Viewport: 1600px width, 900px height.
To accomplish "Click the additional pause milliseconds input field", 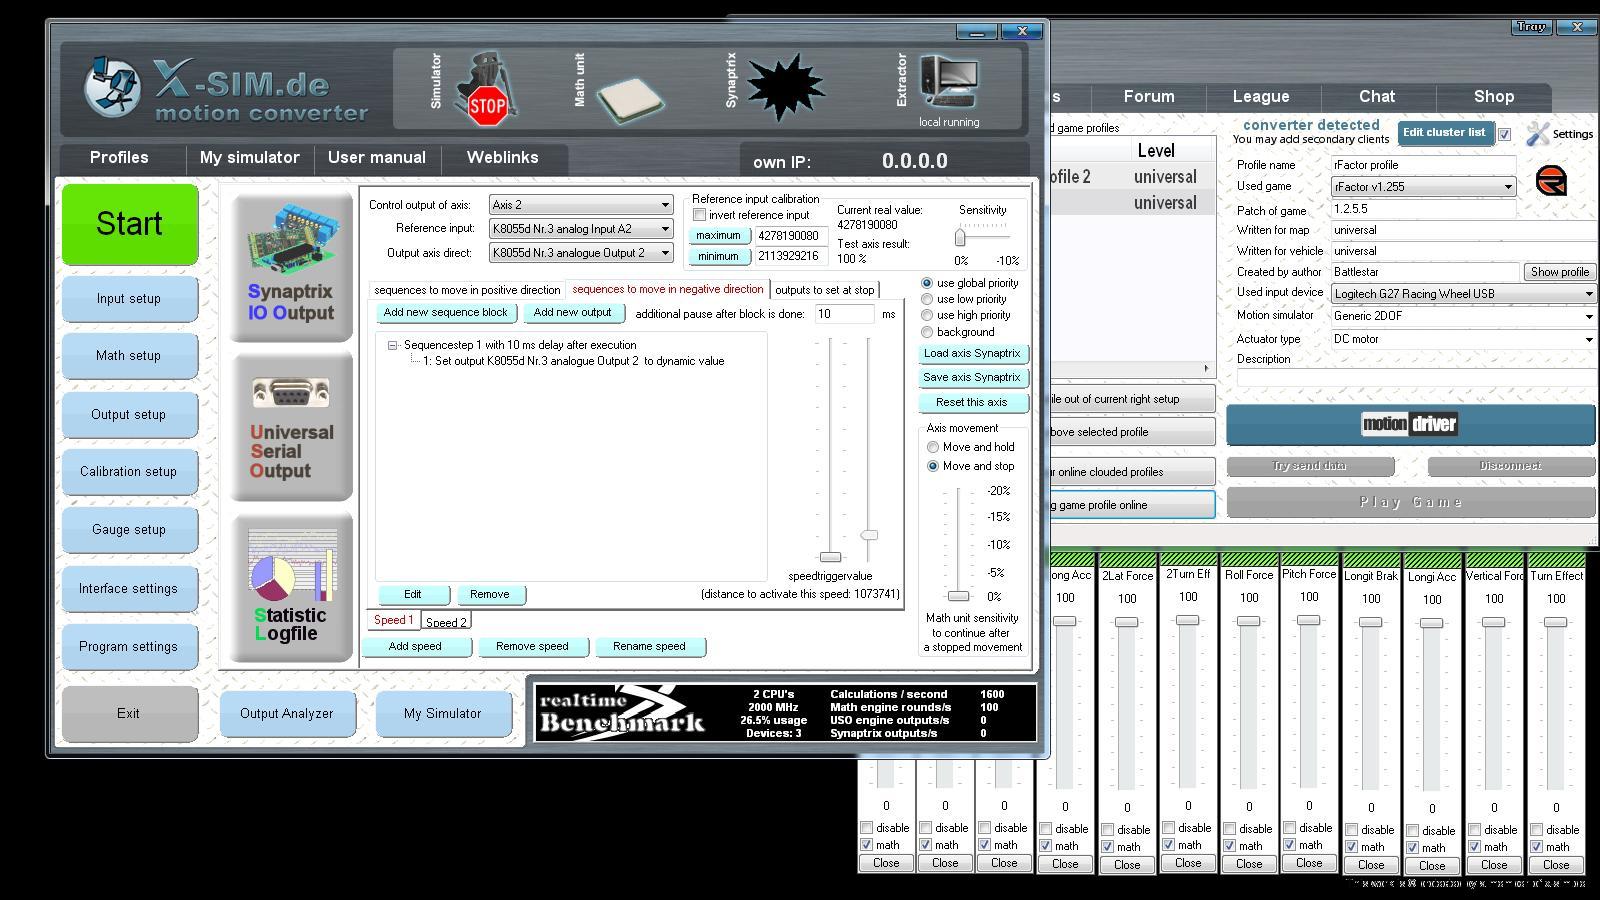I will [844, 314].
